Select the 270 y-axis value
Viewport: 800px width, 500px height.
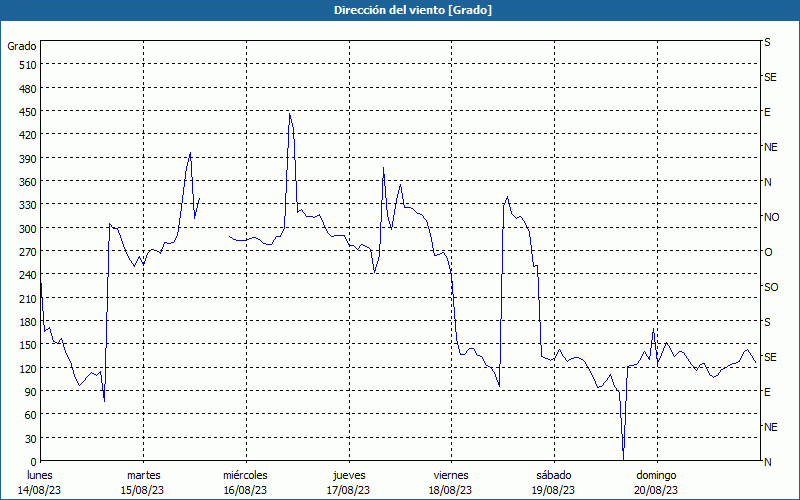click(x=28, y=252)
